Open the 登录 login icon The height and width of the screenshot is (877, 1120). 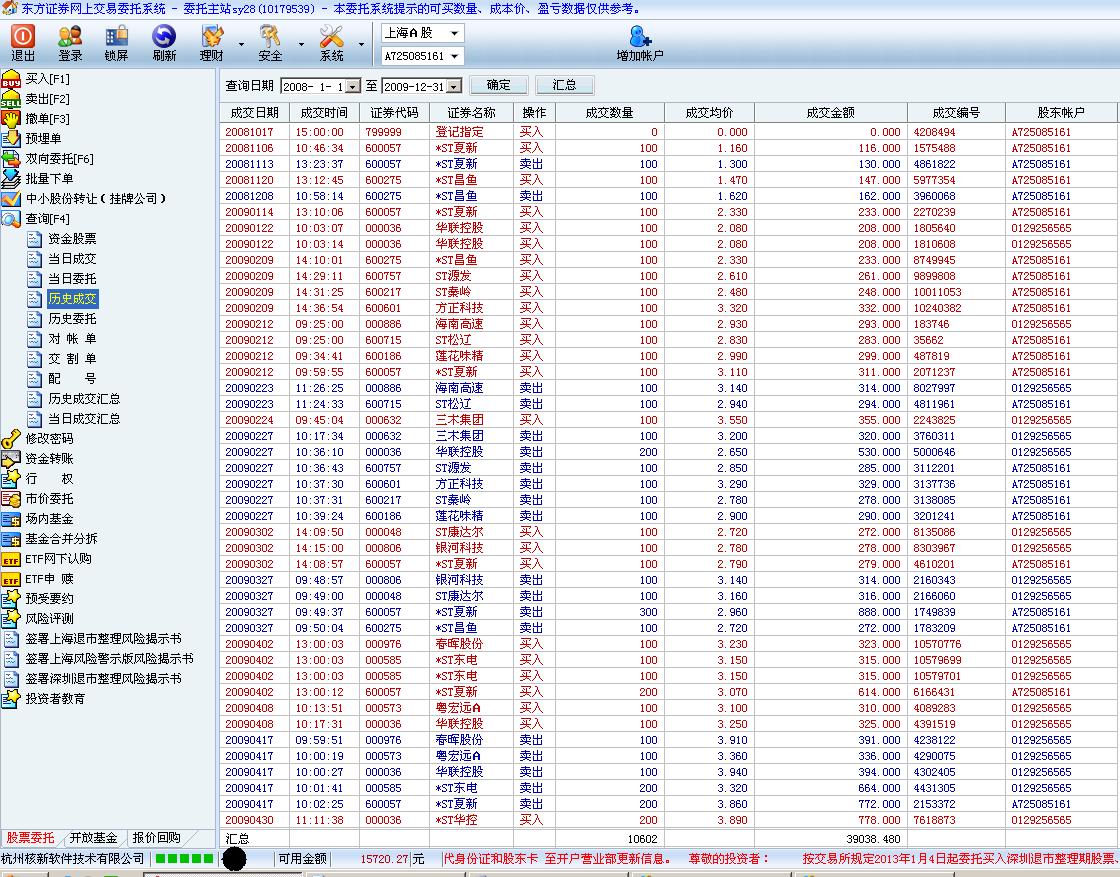pyautogui.click(x=70, y=36)
